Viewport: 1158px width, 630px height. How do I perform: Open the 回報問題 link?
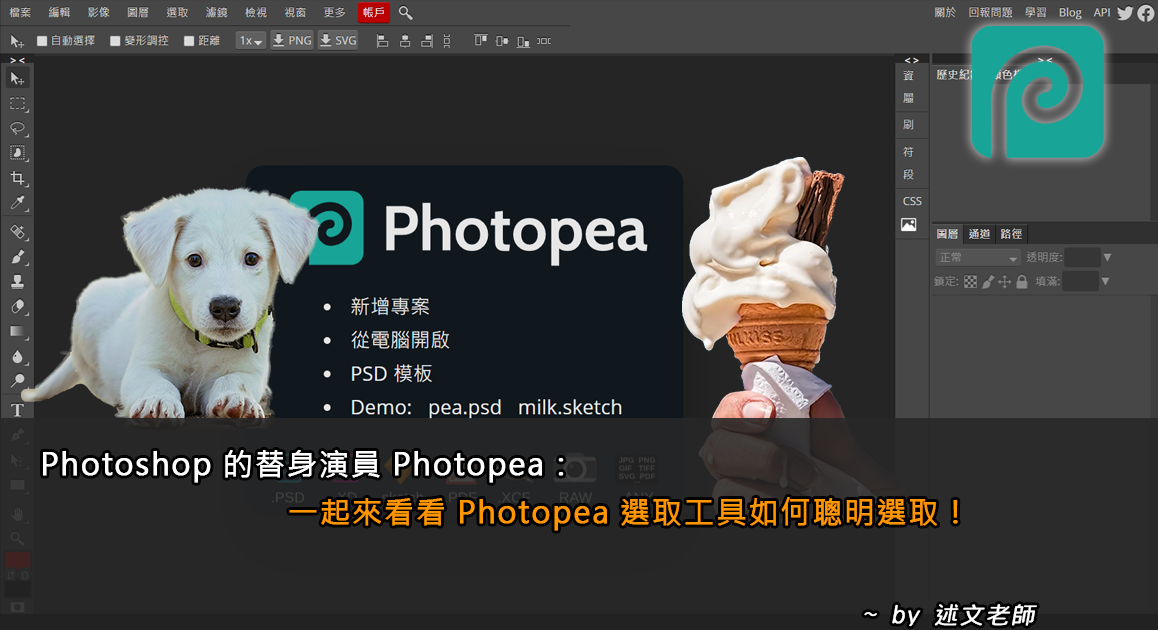click(990, 13)
